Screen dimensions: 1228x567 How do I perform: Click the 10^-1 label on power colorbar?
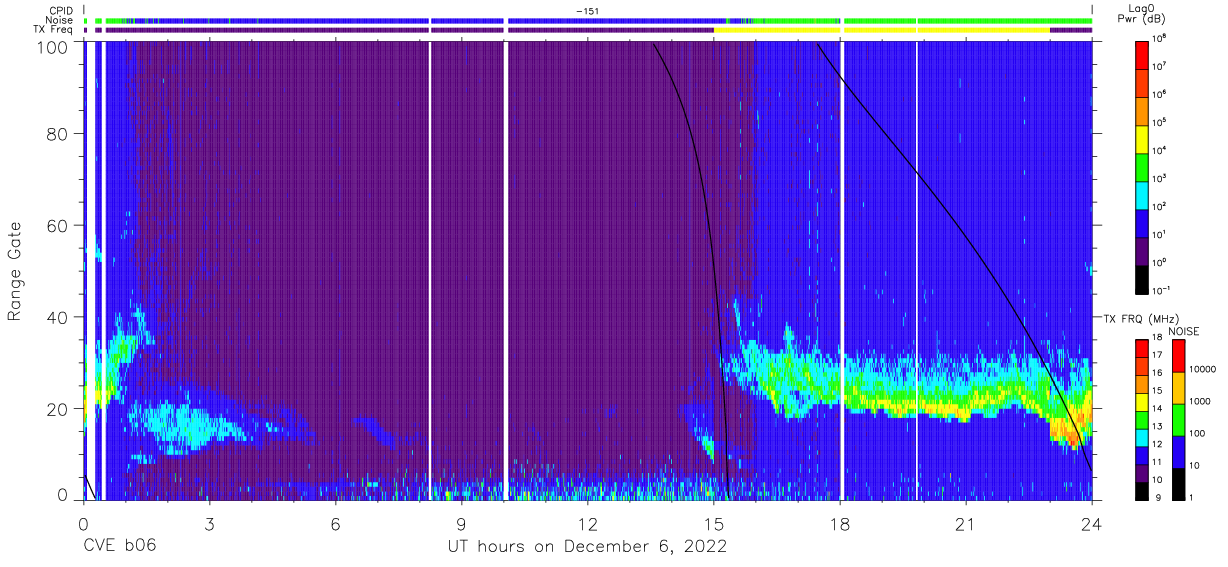click(x=1162, y=290)
